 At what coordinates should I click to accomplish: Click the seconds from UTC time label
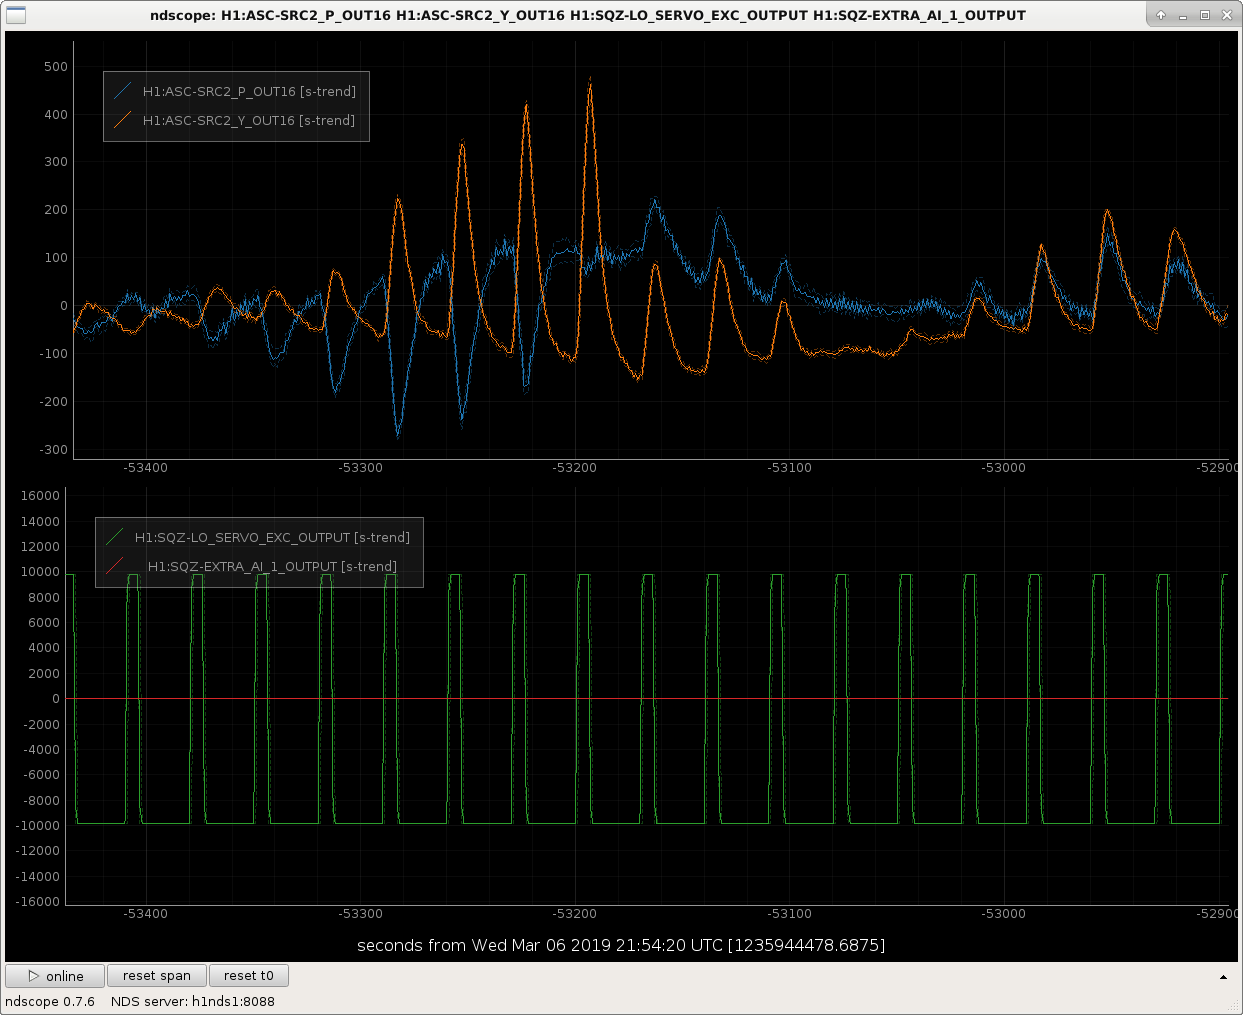[621, 945]
